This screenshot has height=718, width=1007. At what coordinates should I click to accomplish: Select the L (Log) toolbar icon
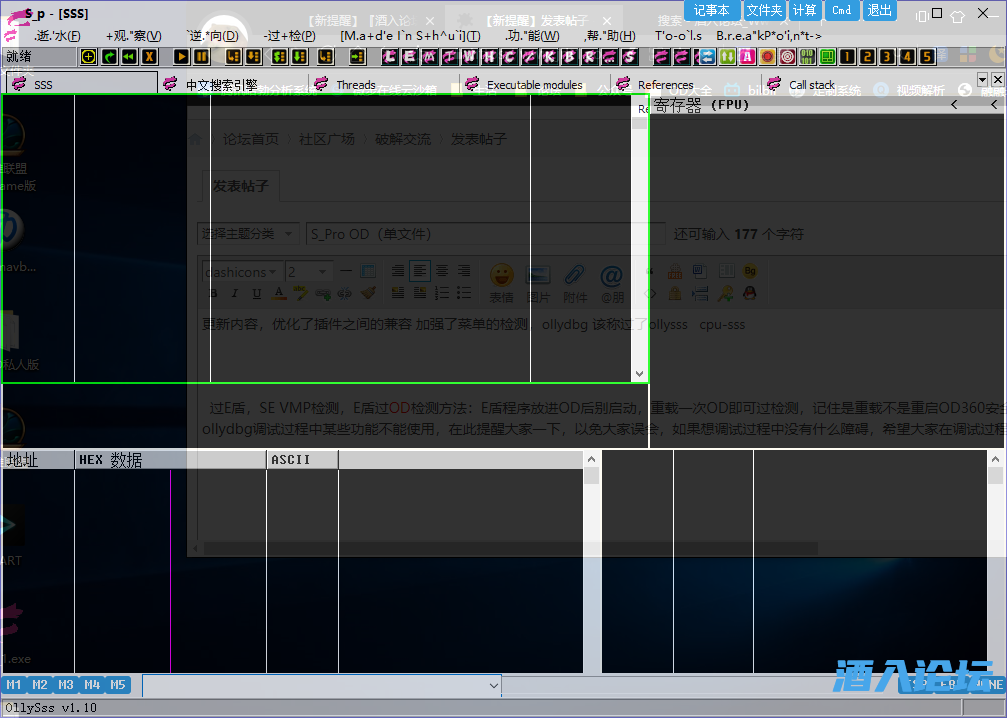point(389,58)
